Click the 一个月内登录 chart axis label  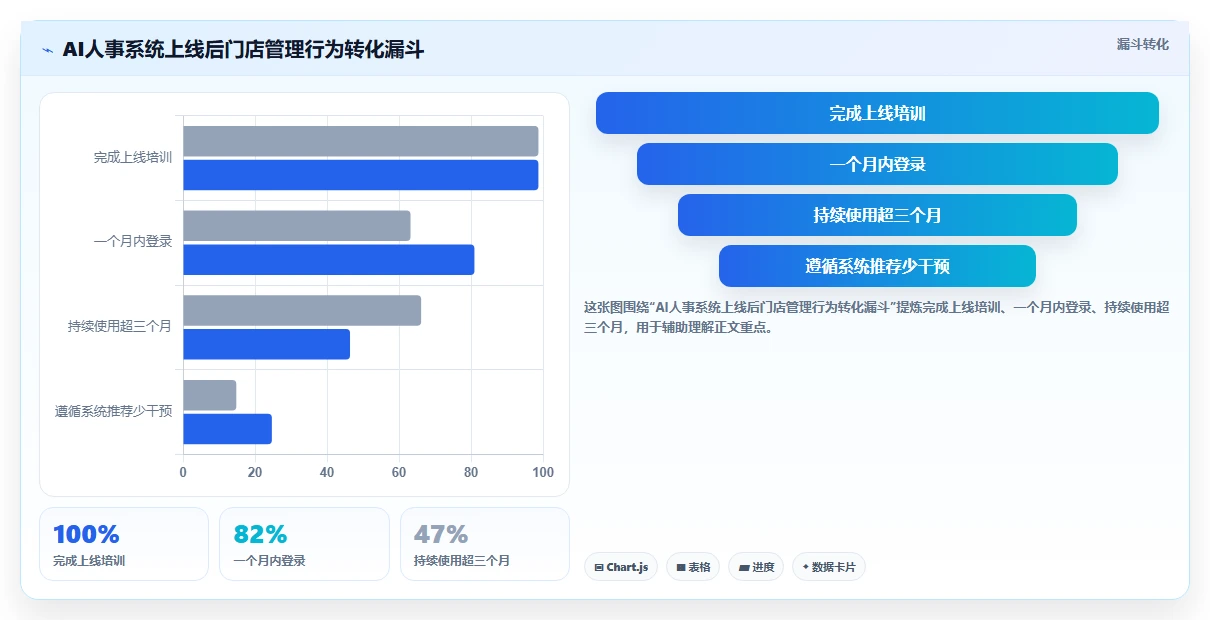coord(133,242)
